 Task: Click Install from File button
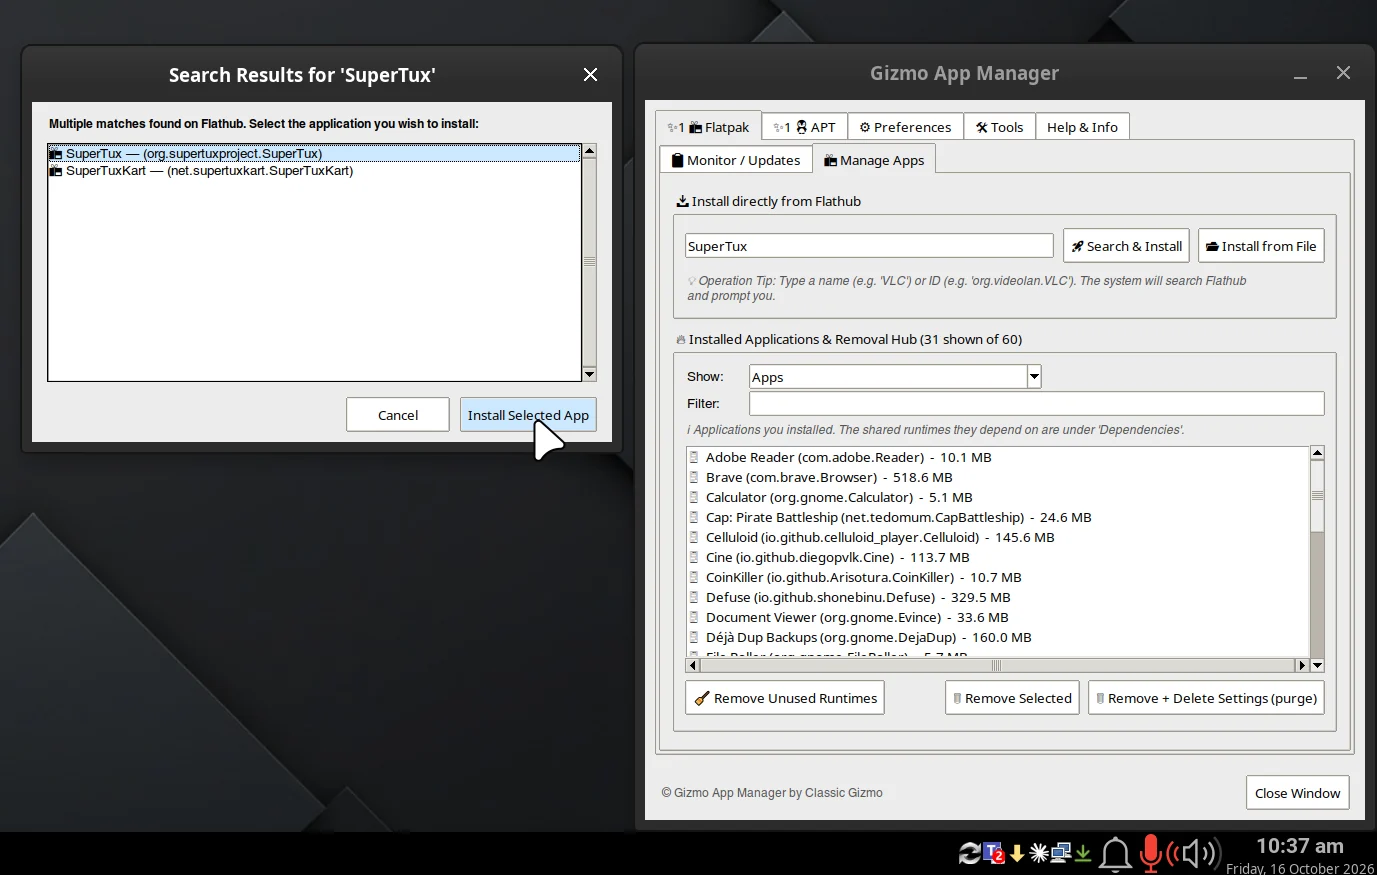1261,246
